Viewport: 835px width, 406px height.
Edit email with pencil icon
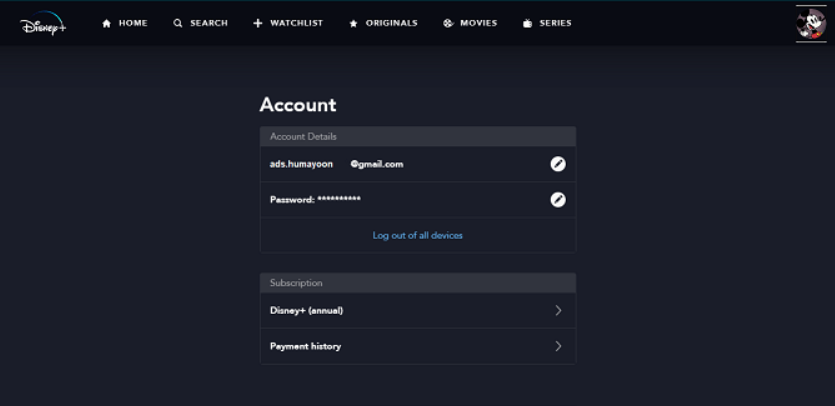(x=558, y=164)
